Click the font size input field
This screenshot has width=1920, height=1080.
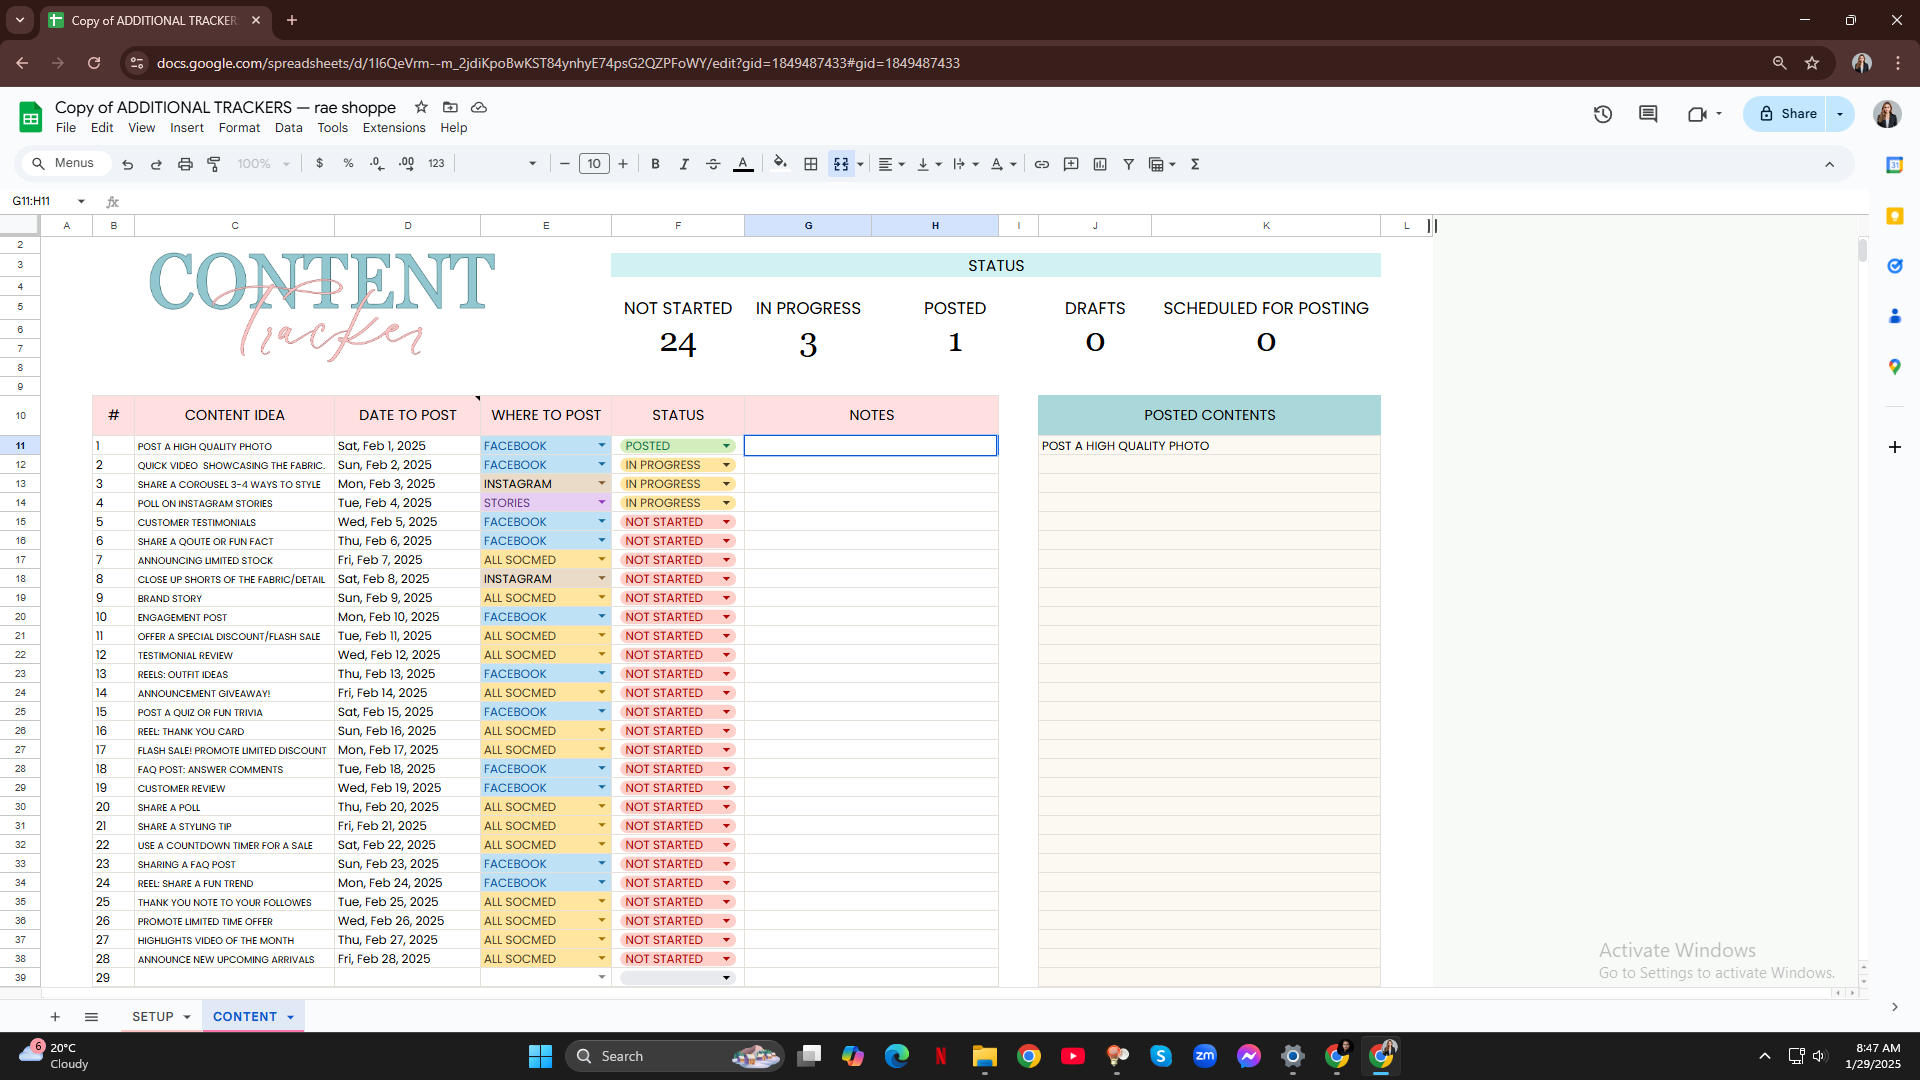click(x=594, y=164)
